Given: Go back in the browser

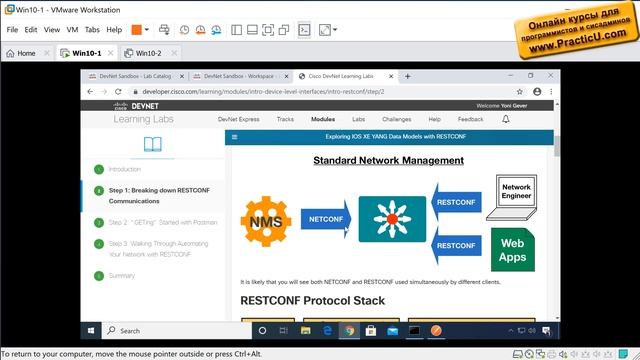Looking at the screenshot, I should [90, 92].
